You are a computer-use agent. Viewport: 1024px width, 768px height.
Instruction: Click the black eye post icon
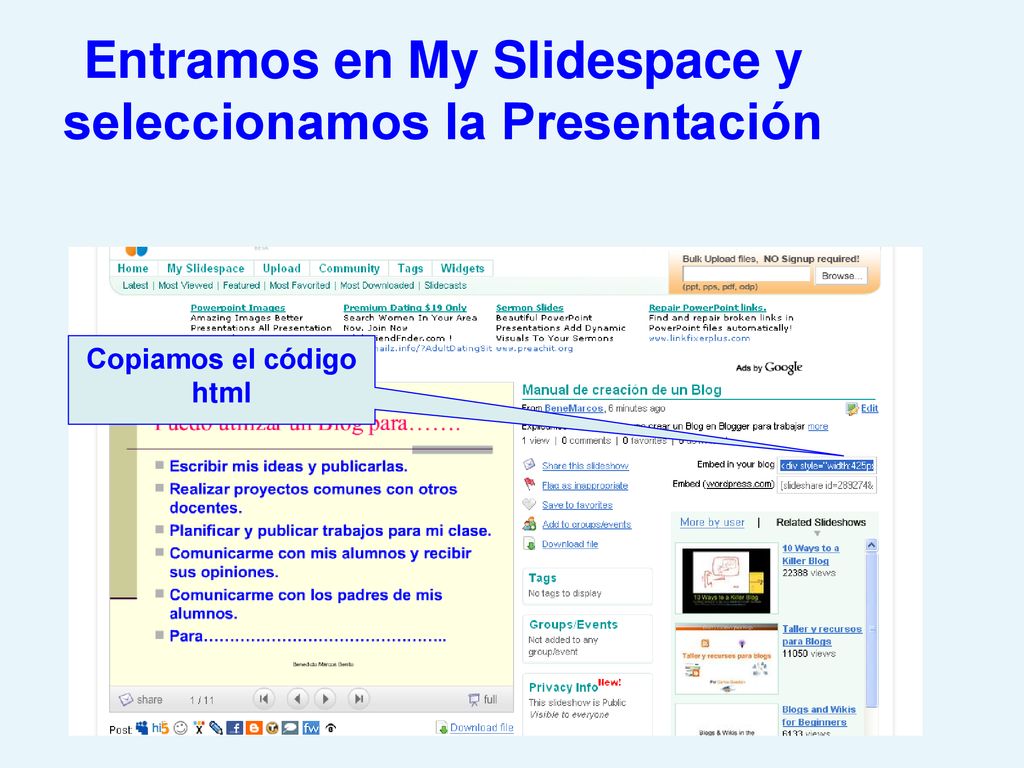pyautogui.click(x=331, y=728)
